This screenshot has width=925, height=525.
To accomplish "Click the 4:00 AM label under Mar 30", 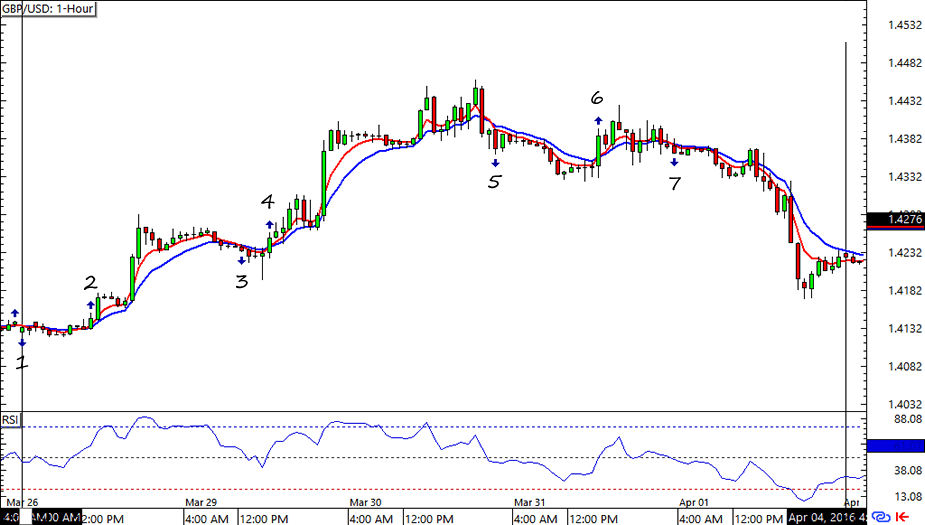I will (371, 519).
